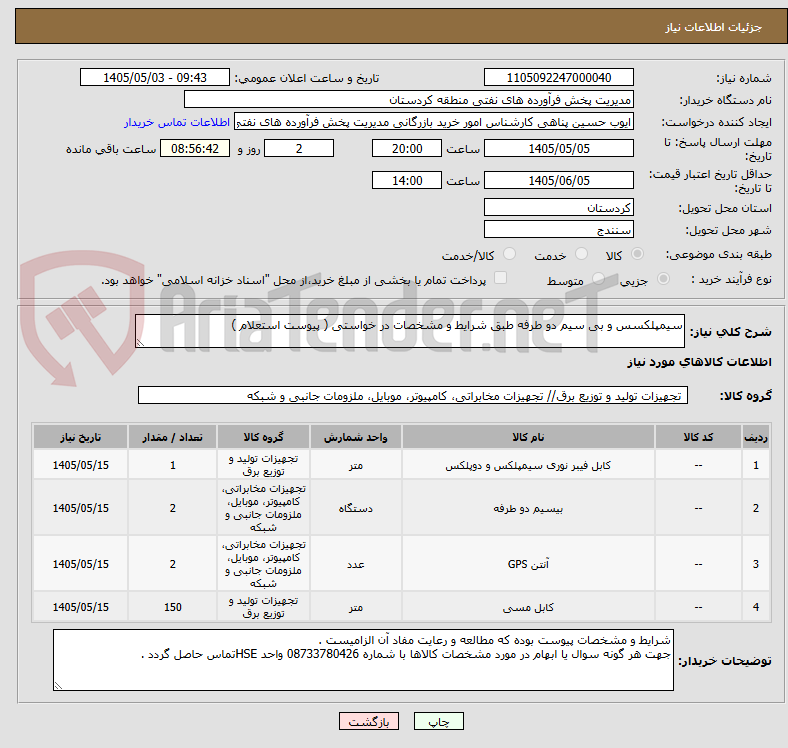This screenshot has height=748, width=788.
Task: Click the کد کالا column header
Action: tap(698, 437)
